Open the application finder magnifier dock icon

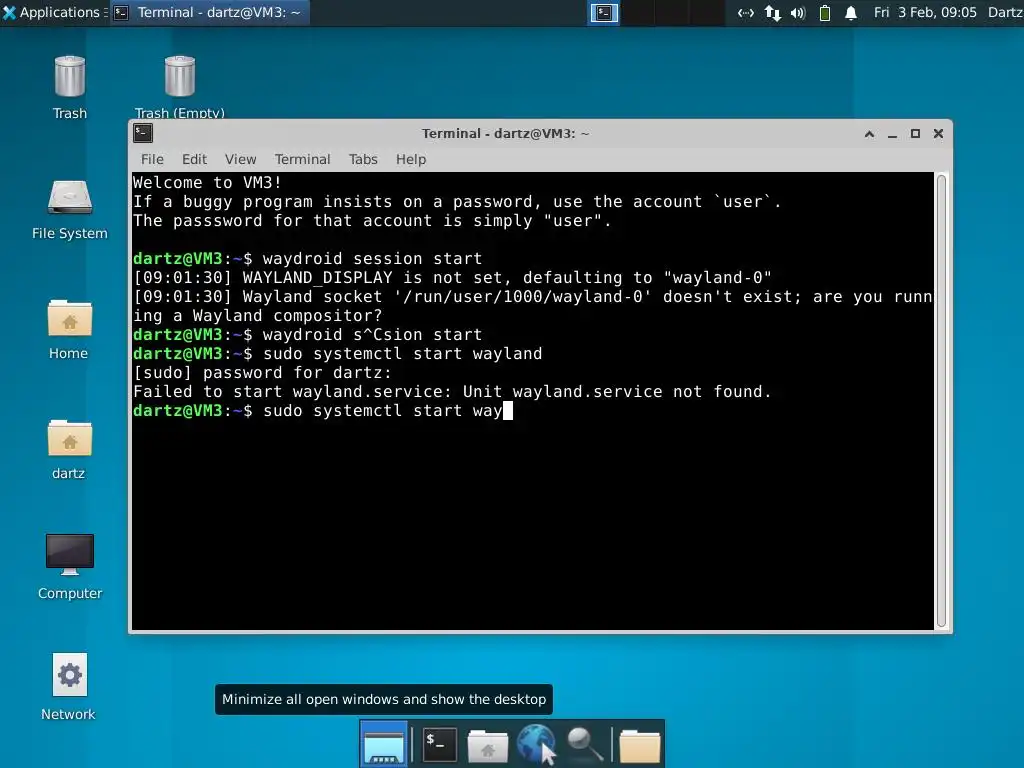(584, 744)
